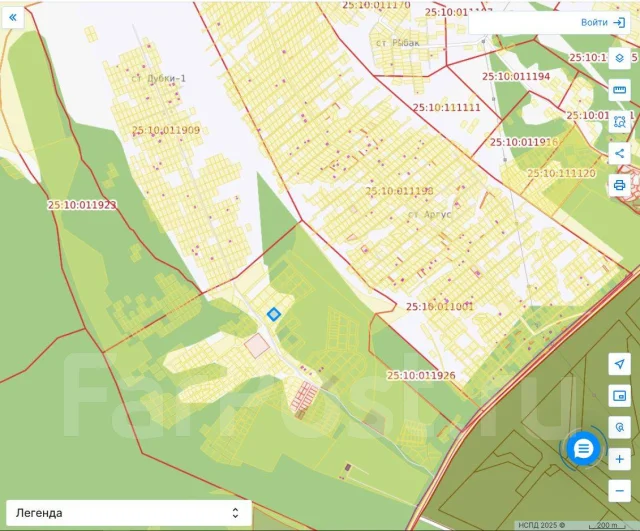This screenshot has width=640, height=531.
Task: Open the map object search tool
Action: (619, 427)
